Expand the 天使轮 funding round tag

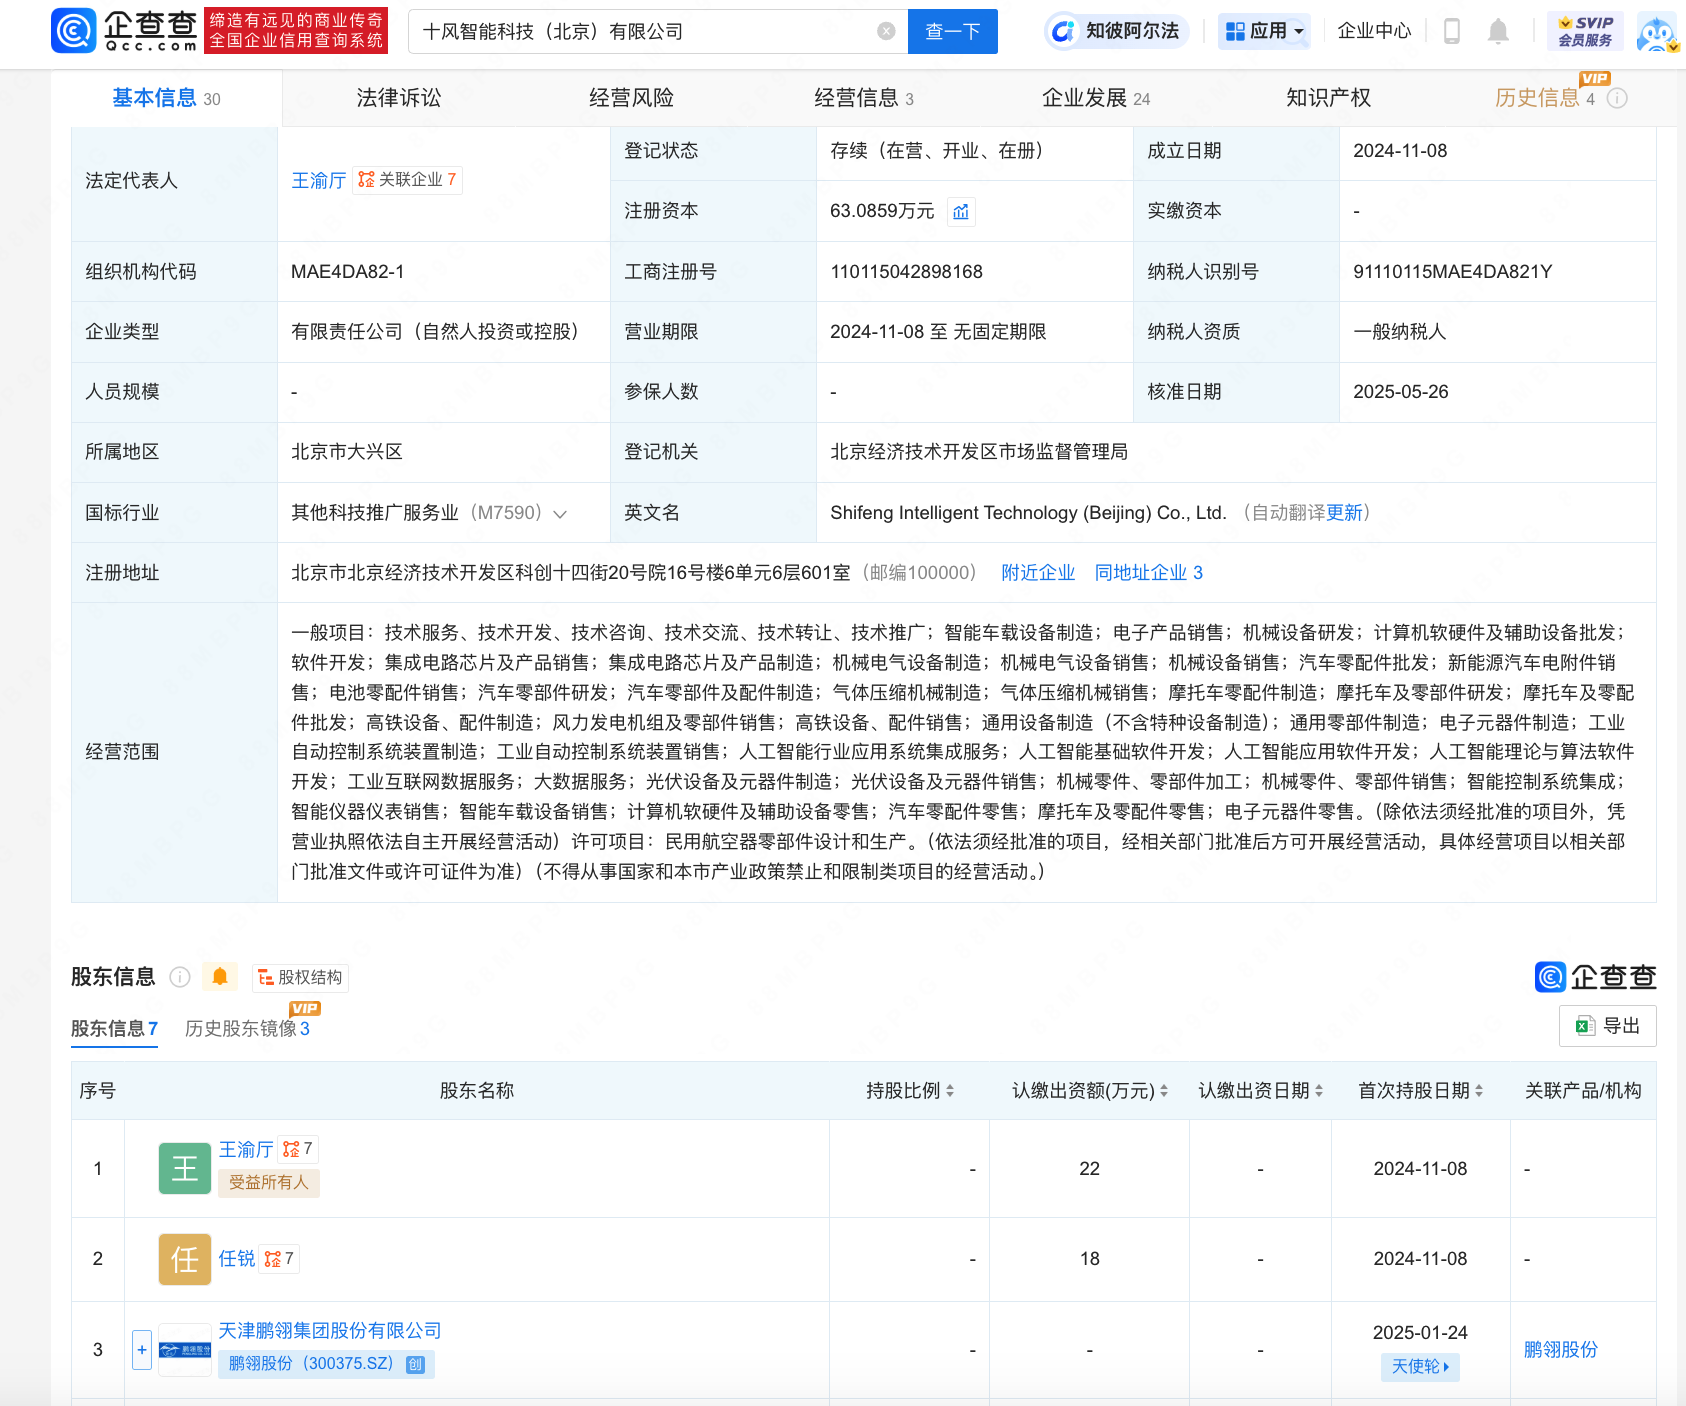pyautogui.click(x=1421, y=1367)
